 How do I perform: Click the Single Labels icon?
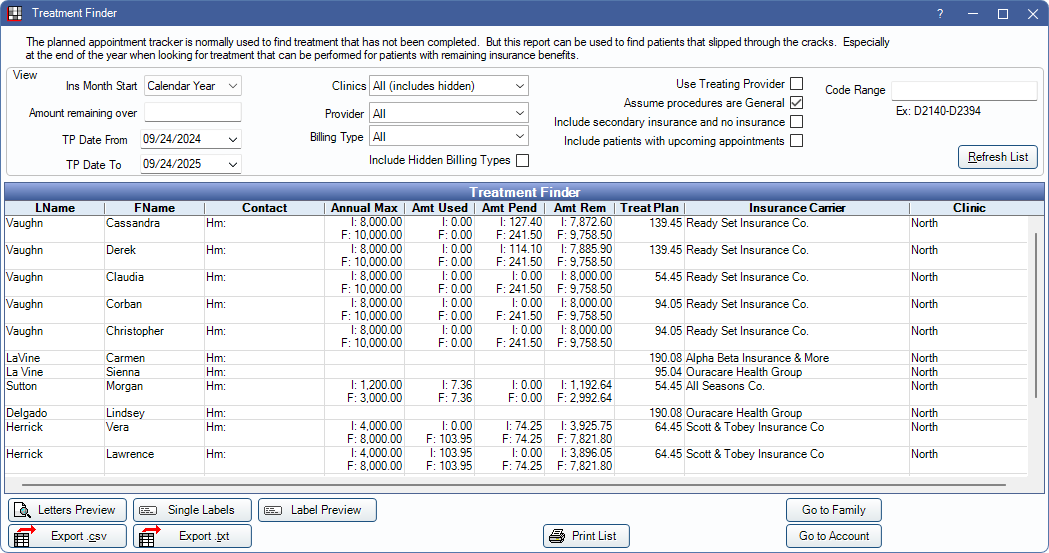tap(148, 510)
